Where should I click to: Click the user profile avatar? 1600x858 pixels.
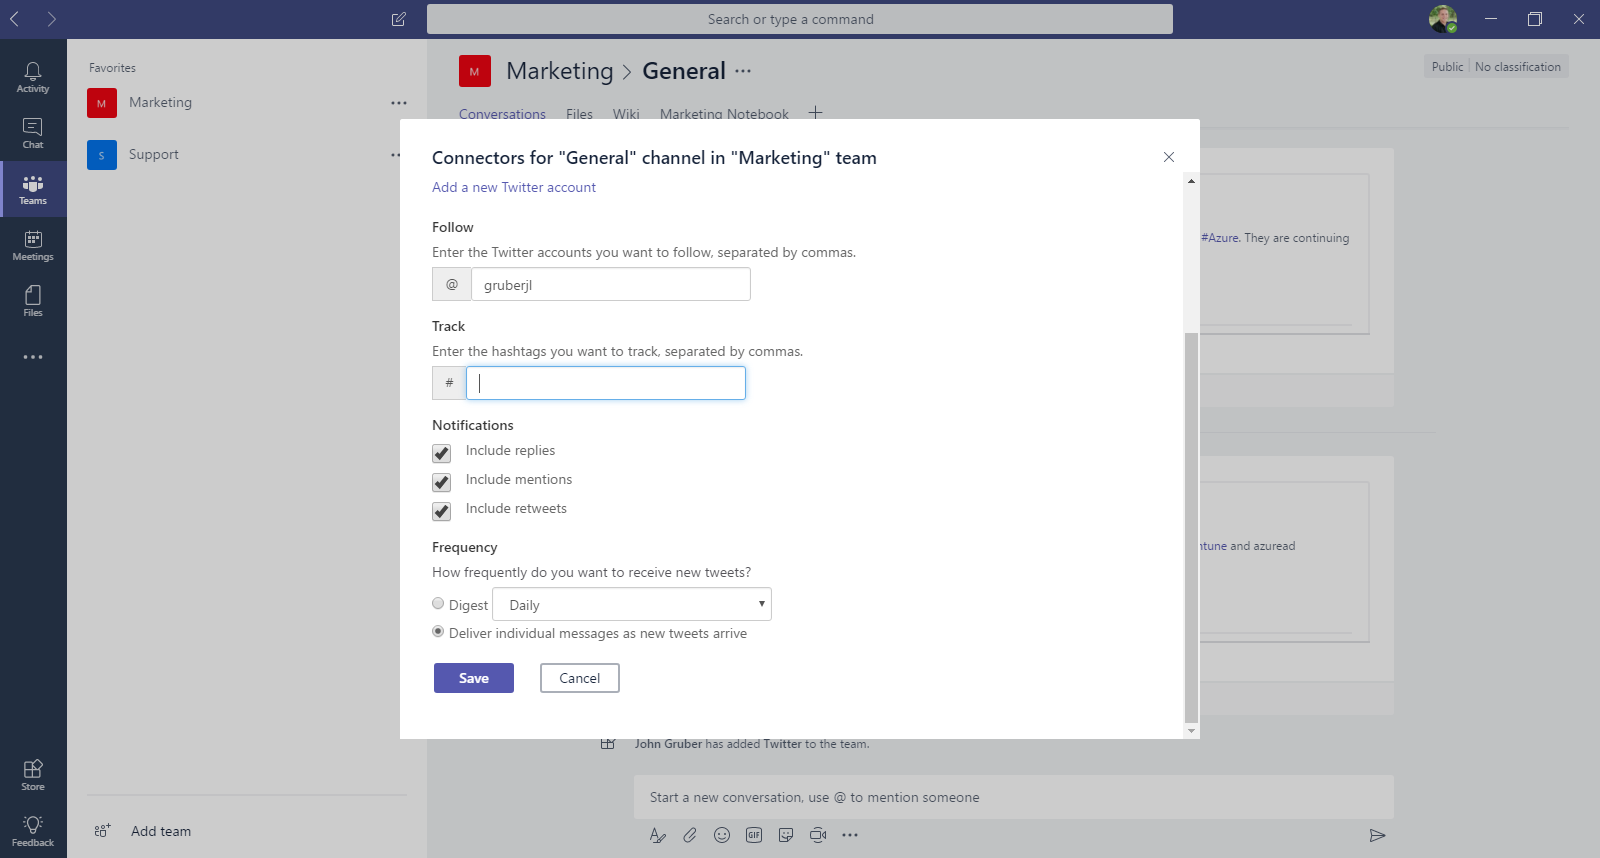point(1443,19)
